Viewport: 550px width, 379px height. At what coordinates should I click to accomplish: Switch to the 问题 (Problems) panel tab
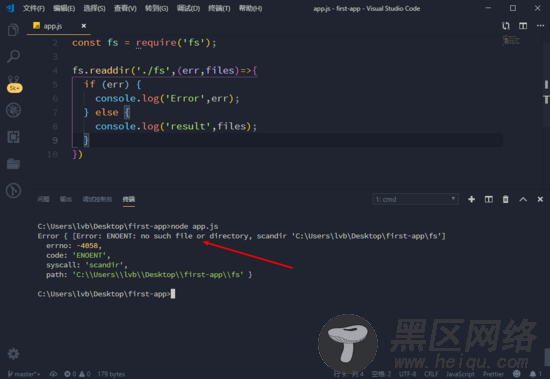[43, 199]
